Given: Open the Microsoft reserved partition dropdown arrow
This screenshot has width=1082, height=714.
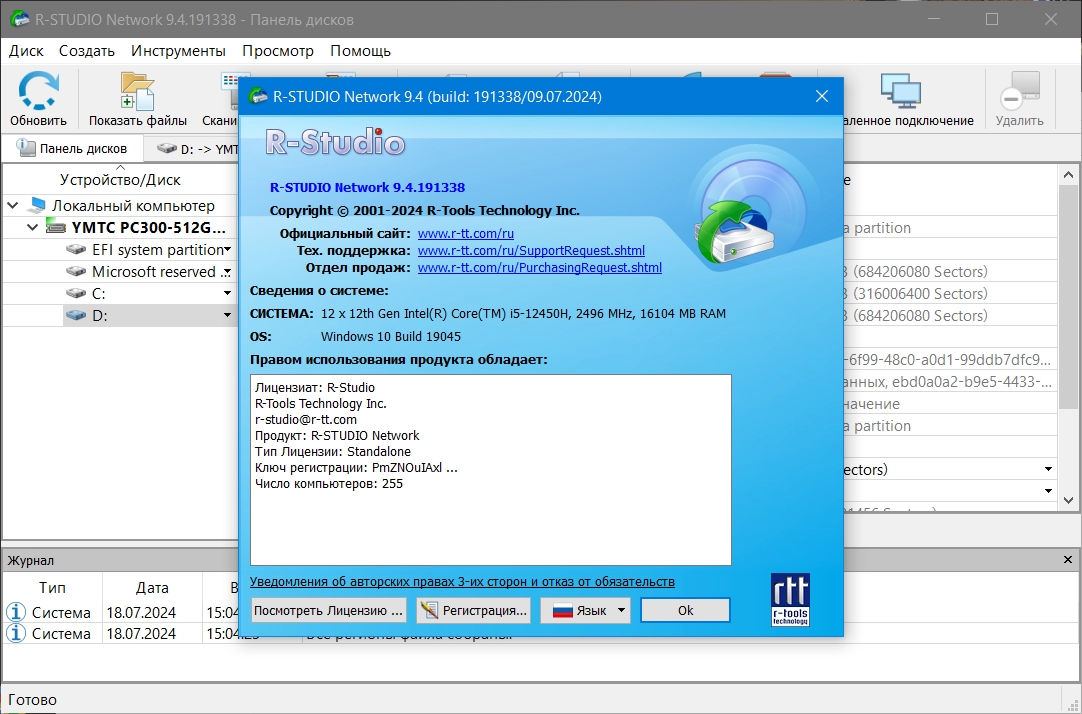Looking at the screenshot, I should 227,272.
